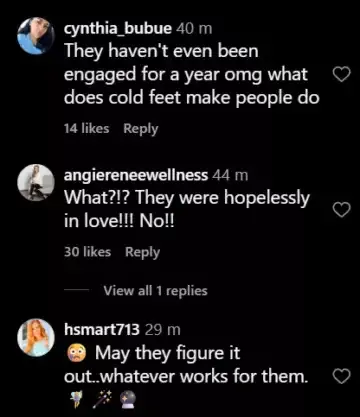The width and height of the screenshot is (360, 417).
Task: Reply to angiereneewellness's comment
Action: click(142, 252)
